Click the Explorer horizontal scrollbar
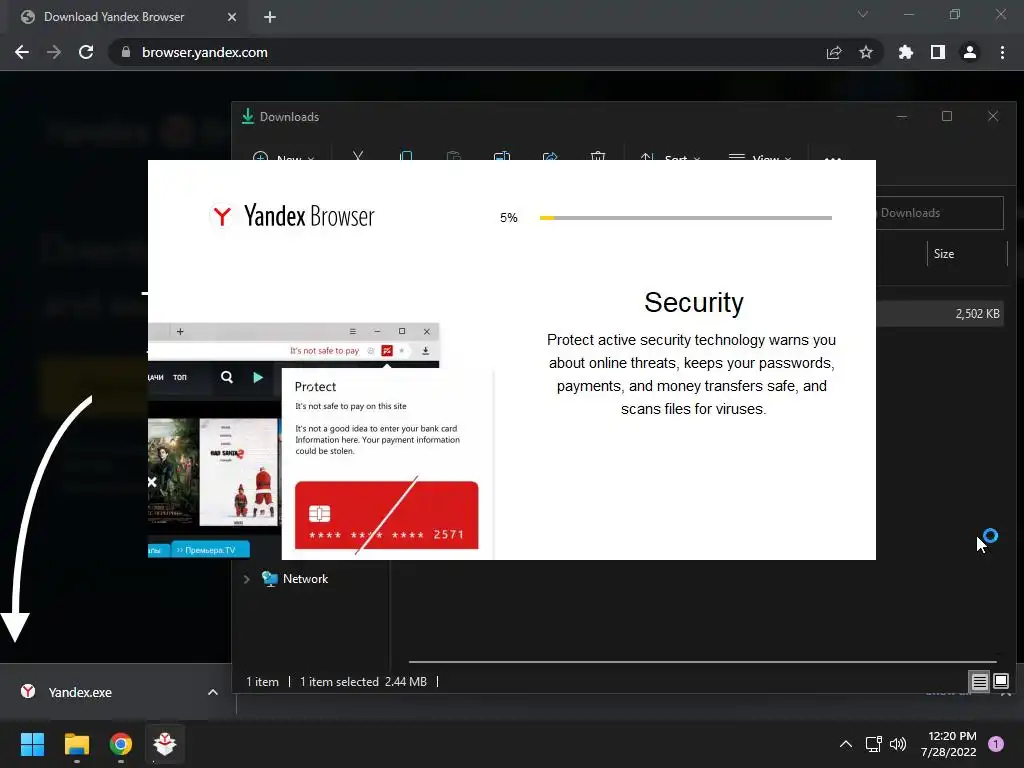Viewport: 1024px width, 768px height. coord(703,662)
